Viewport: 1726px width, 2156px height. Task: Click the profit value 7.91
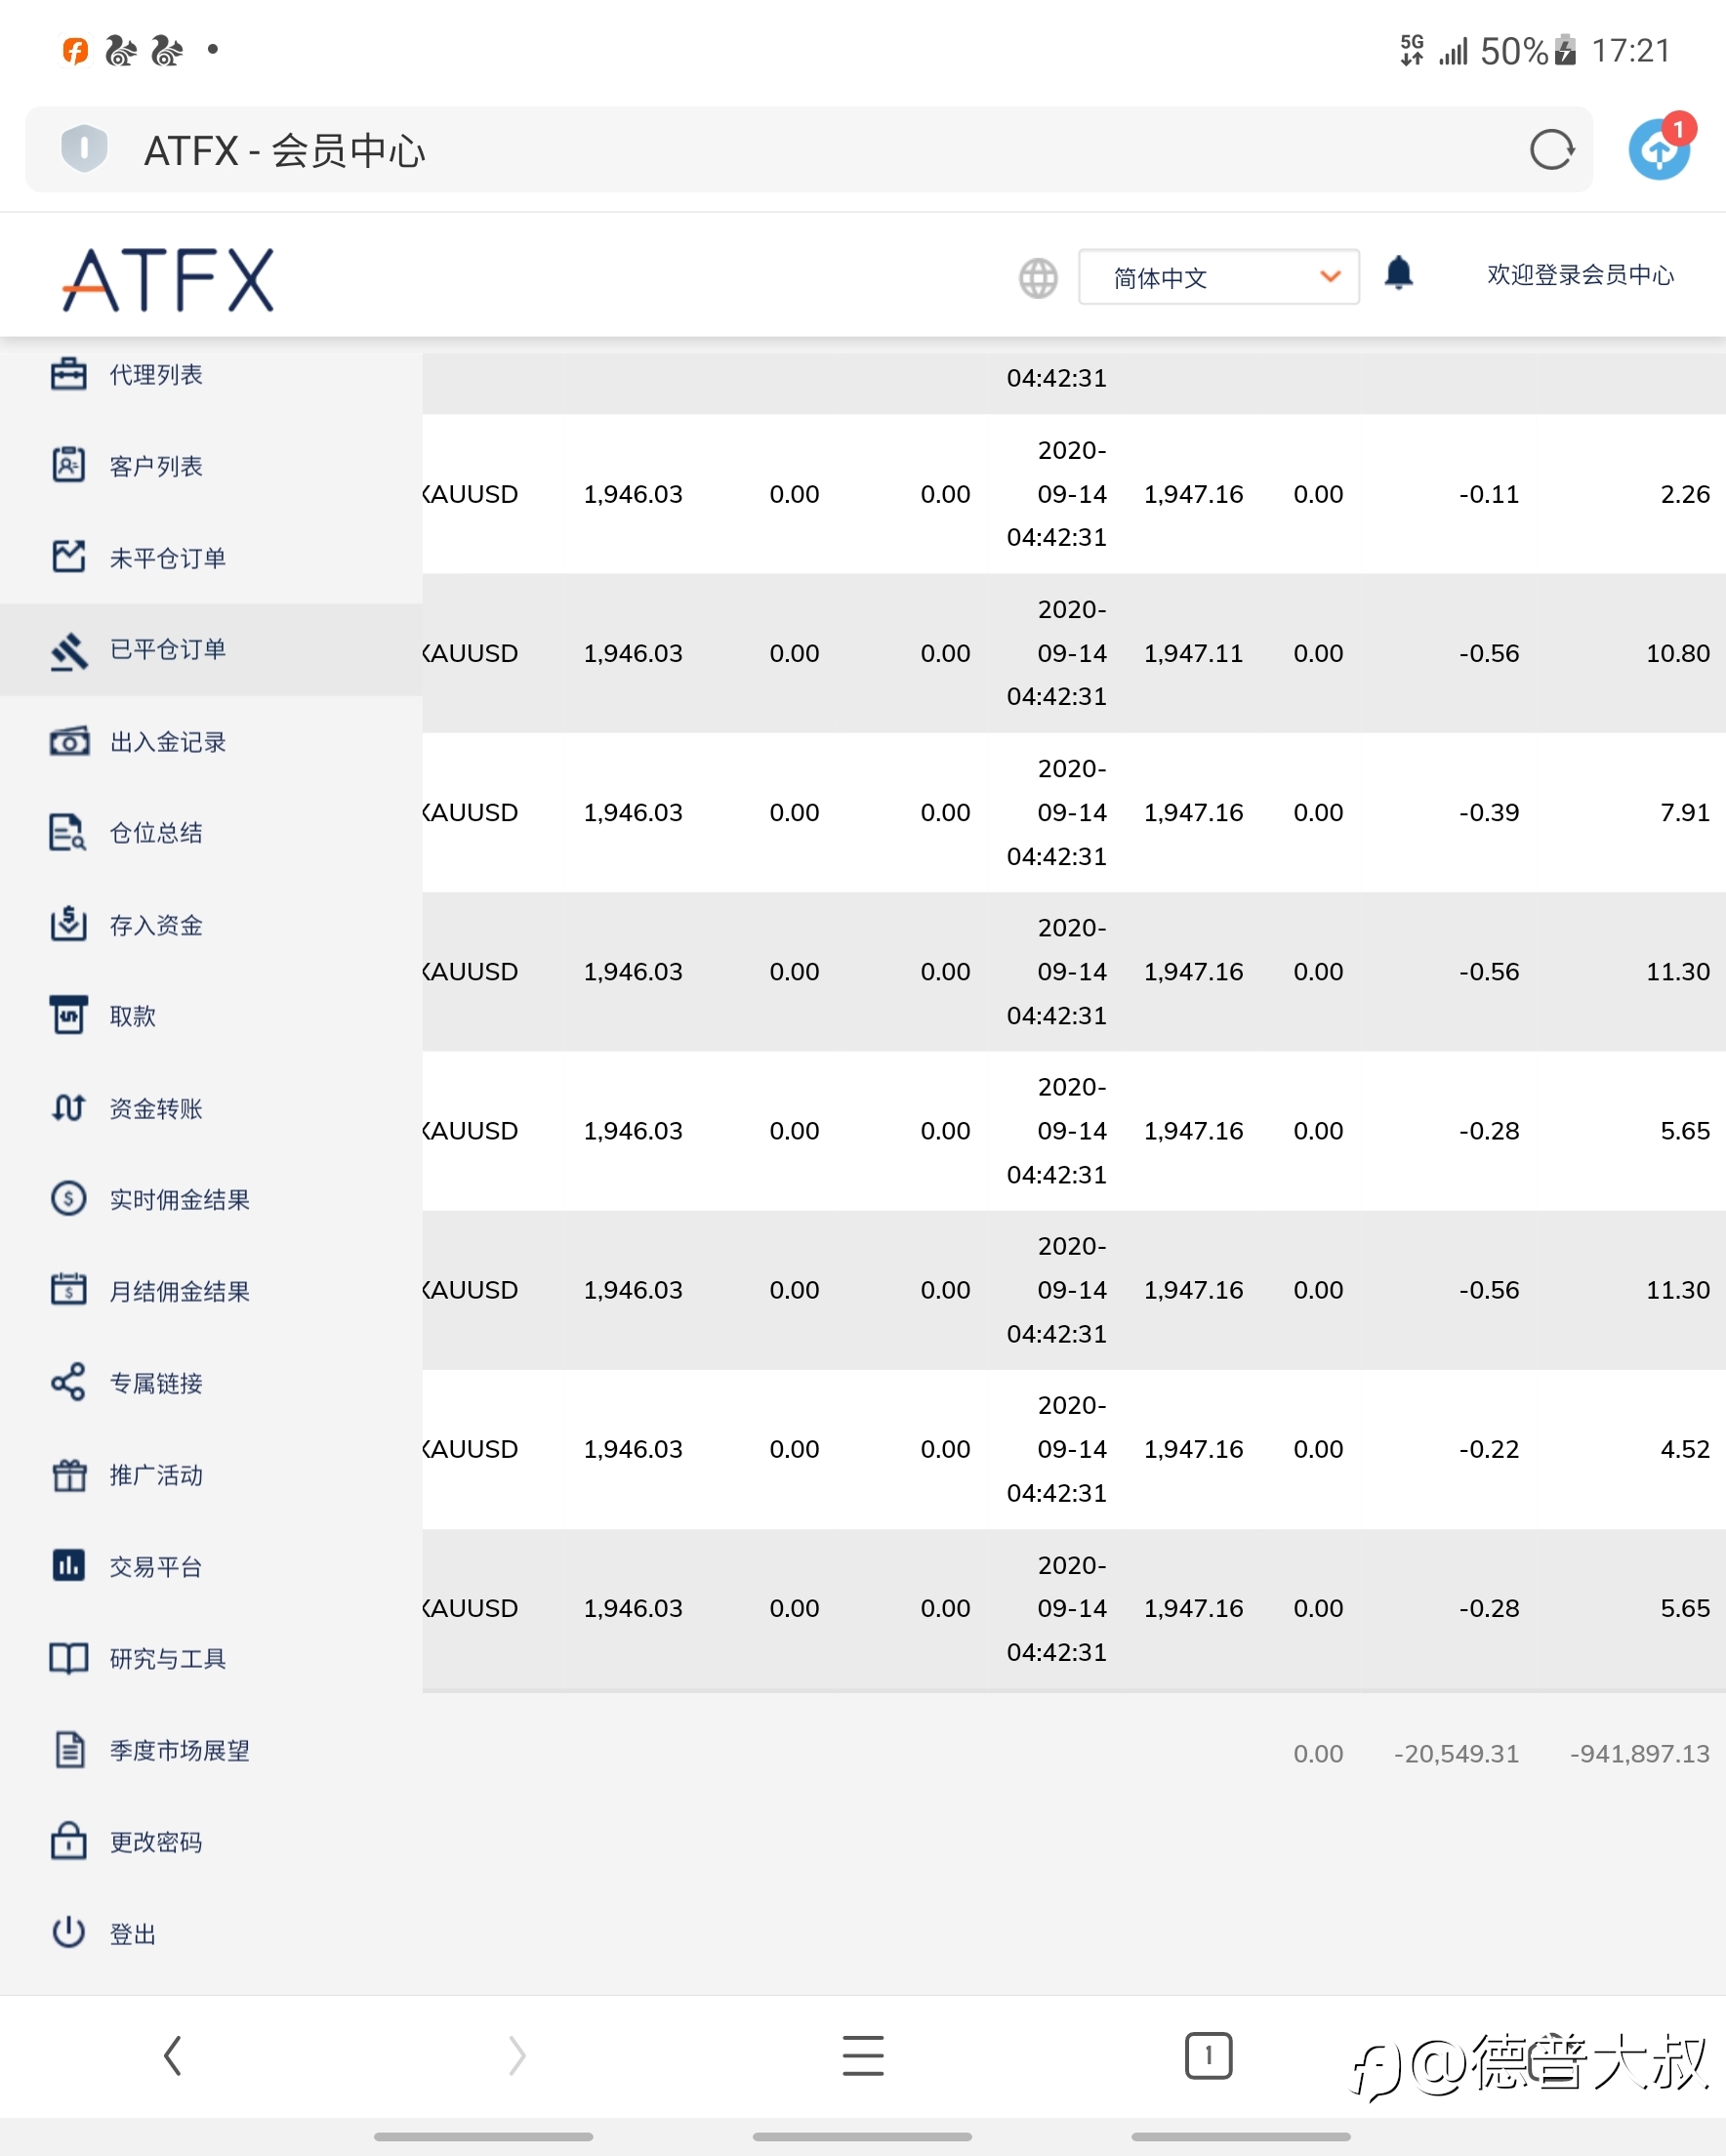1685,812
